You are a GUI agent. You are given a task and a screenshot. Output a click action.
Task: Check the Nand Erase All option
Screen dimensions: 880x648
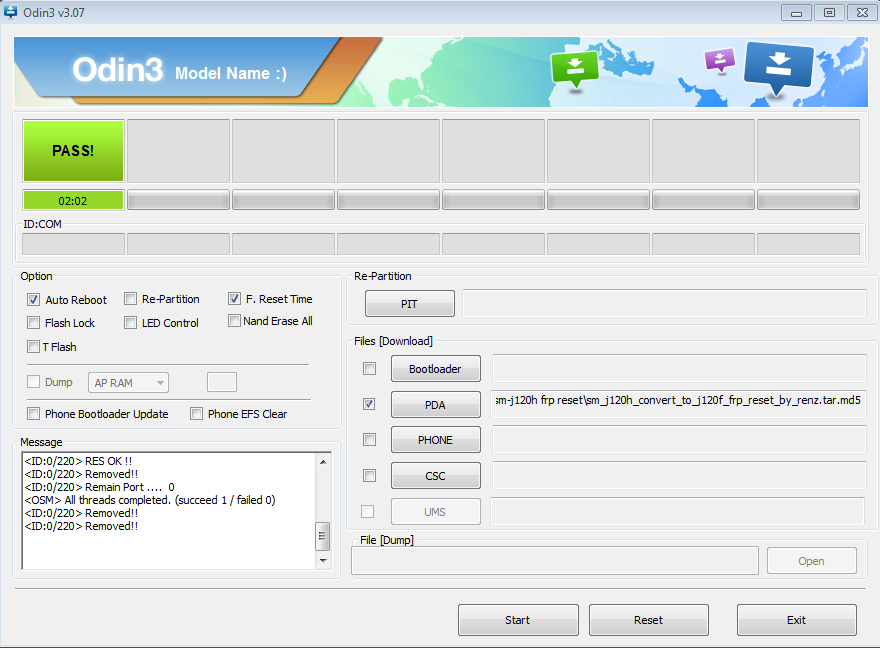[235, 321]
